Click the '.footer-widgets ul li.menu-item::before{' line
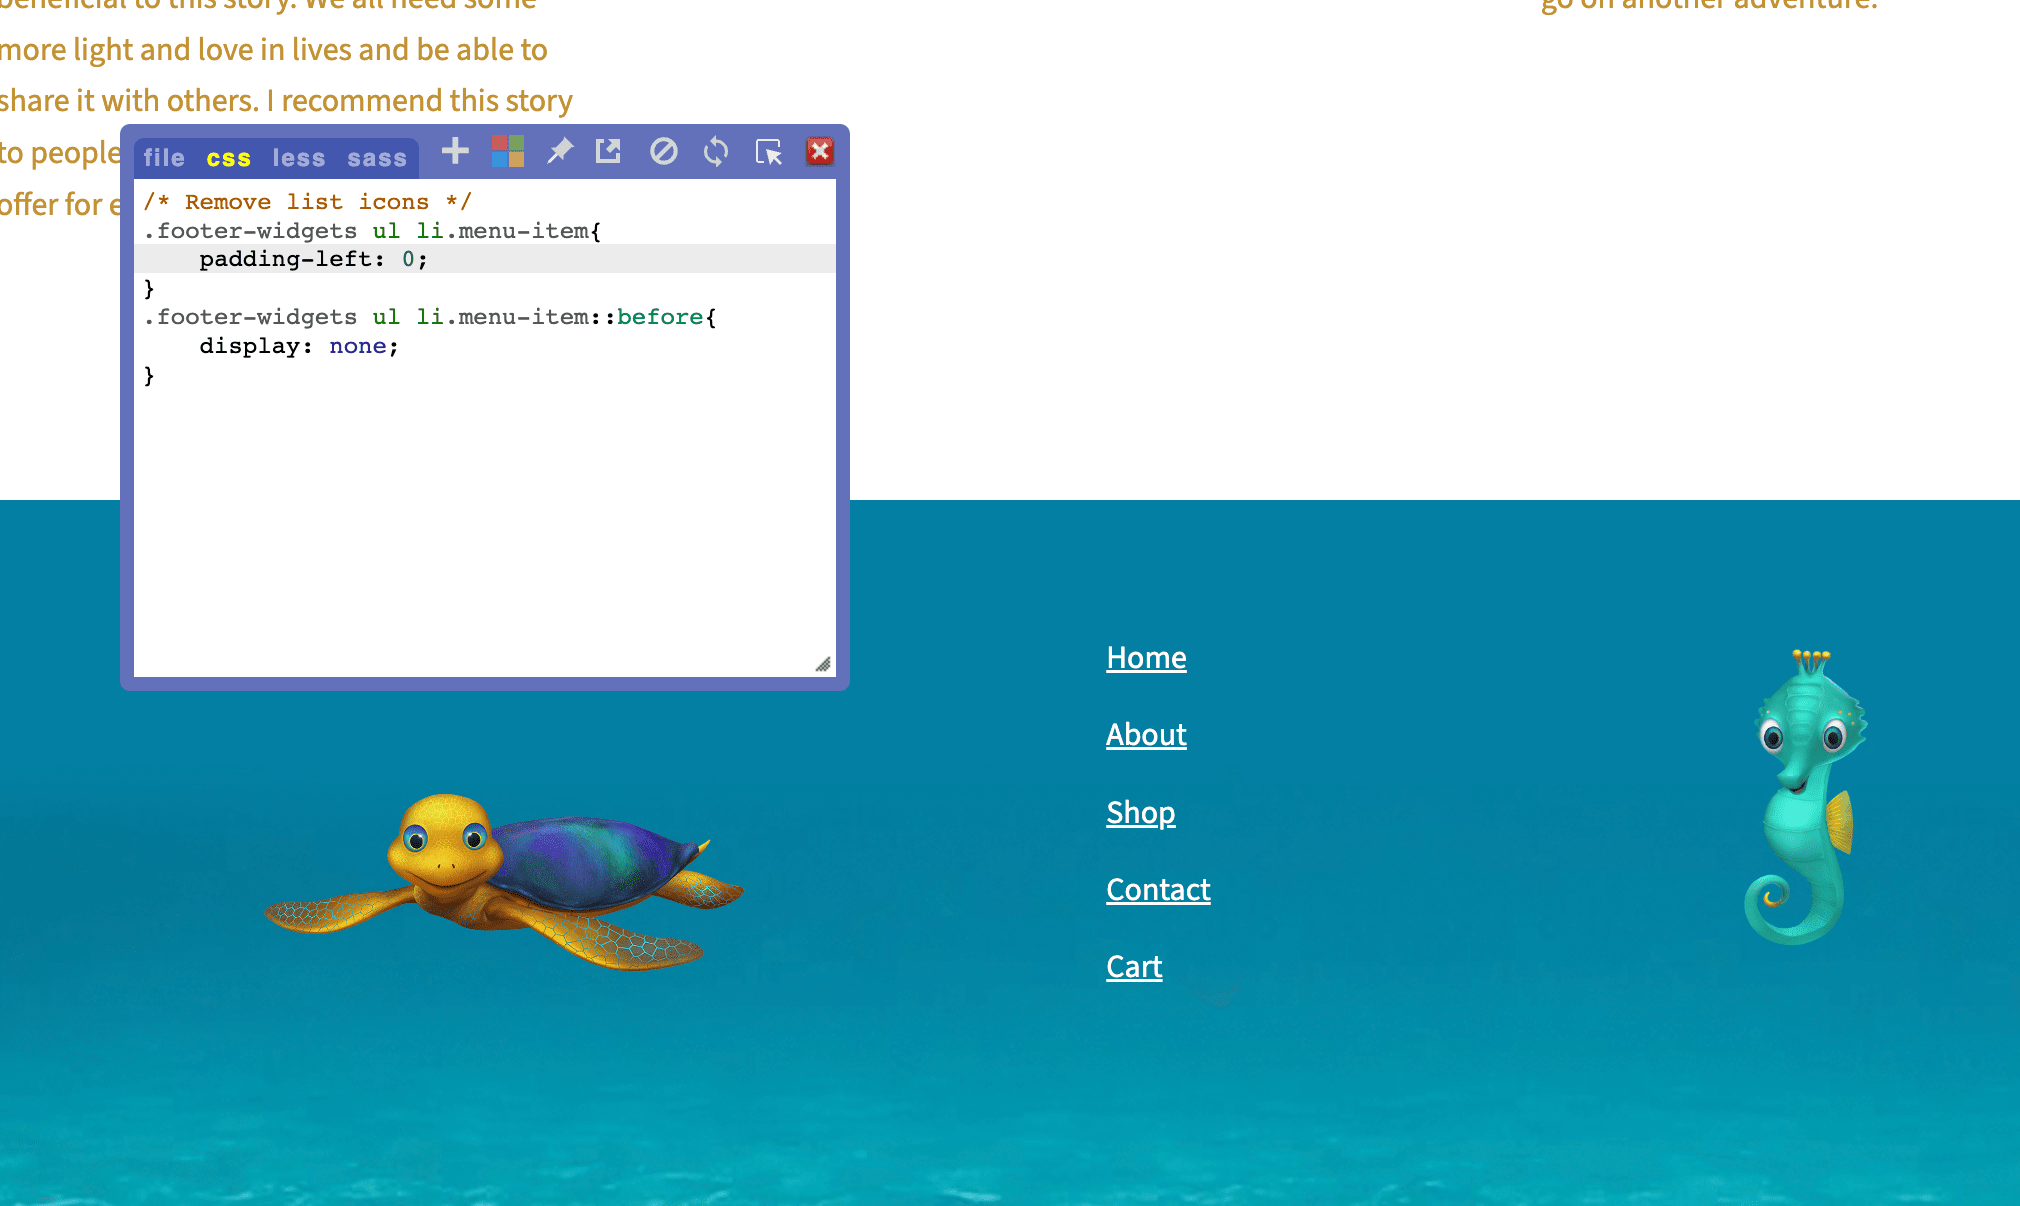 pos(430,317)
